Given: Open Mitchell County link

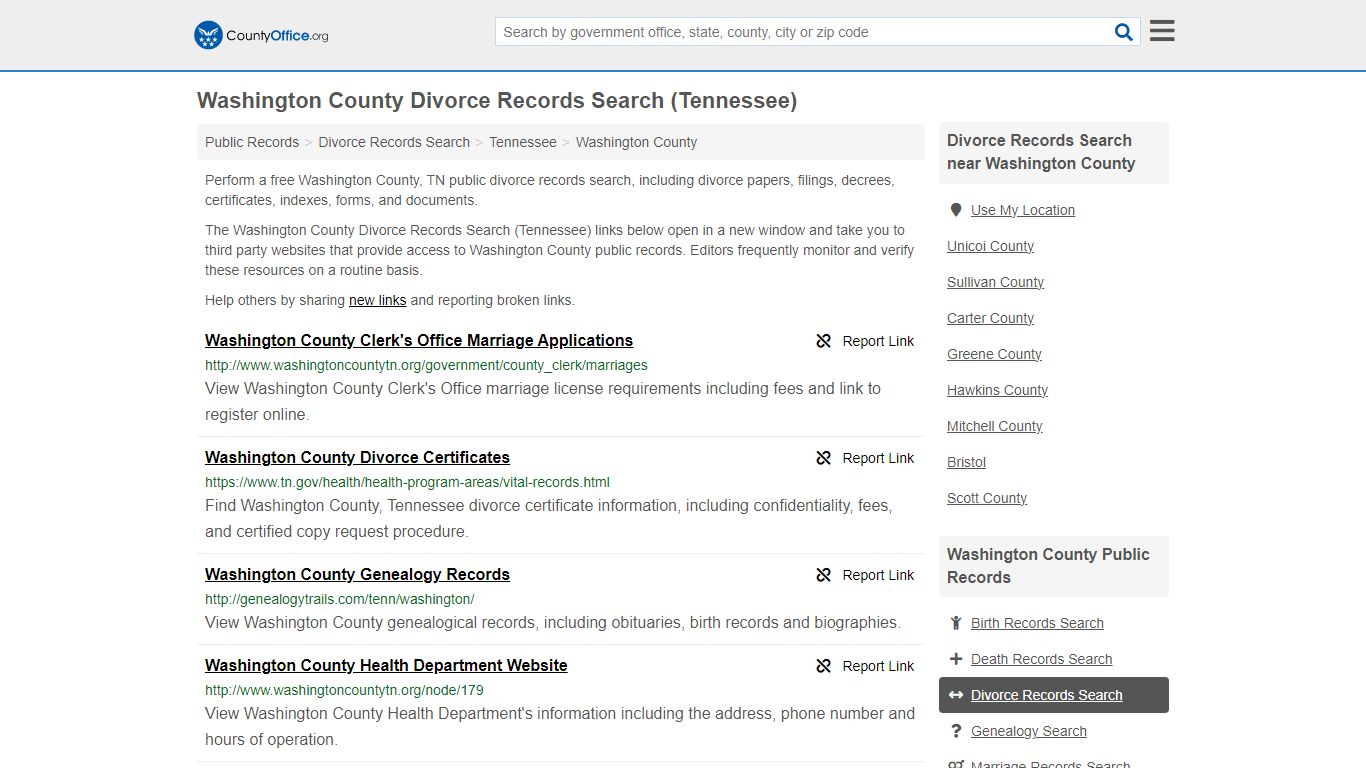Looking at the screenshot, I should tap(994, 426).
